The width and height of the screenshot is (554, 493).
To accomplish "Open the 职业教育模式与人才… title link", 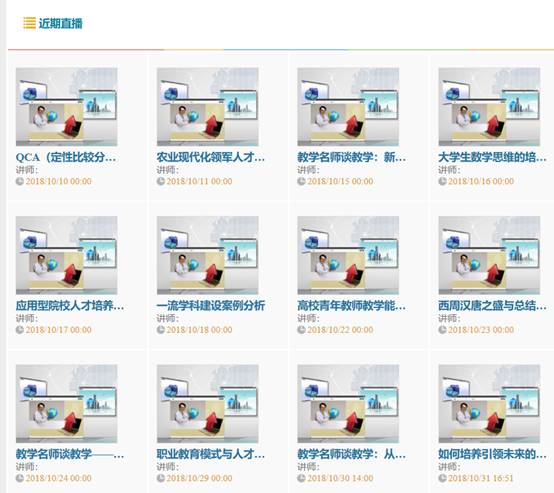I will [211, 454].
